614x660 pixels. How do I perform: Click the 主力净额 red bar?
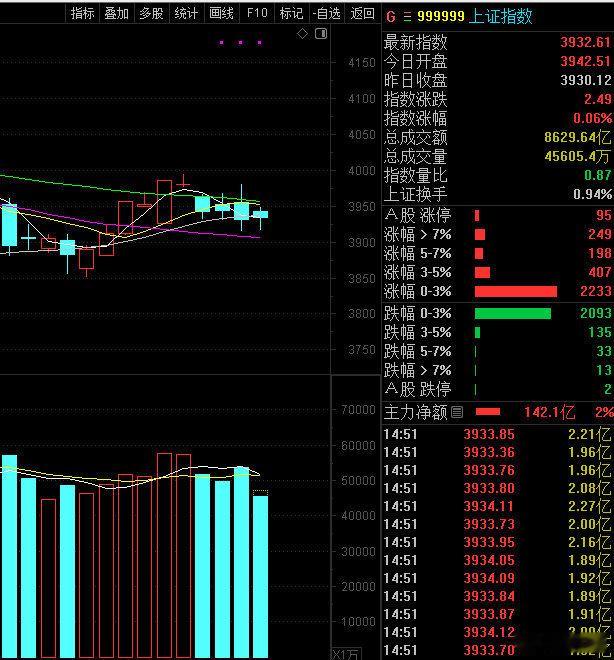pos(488,412)
